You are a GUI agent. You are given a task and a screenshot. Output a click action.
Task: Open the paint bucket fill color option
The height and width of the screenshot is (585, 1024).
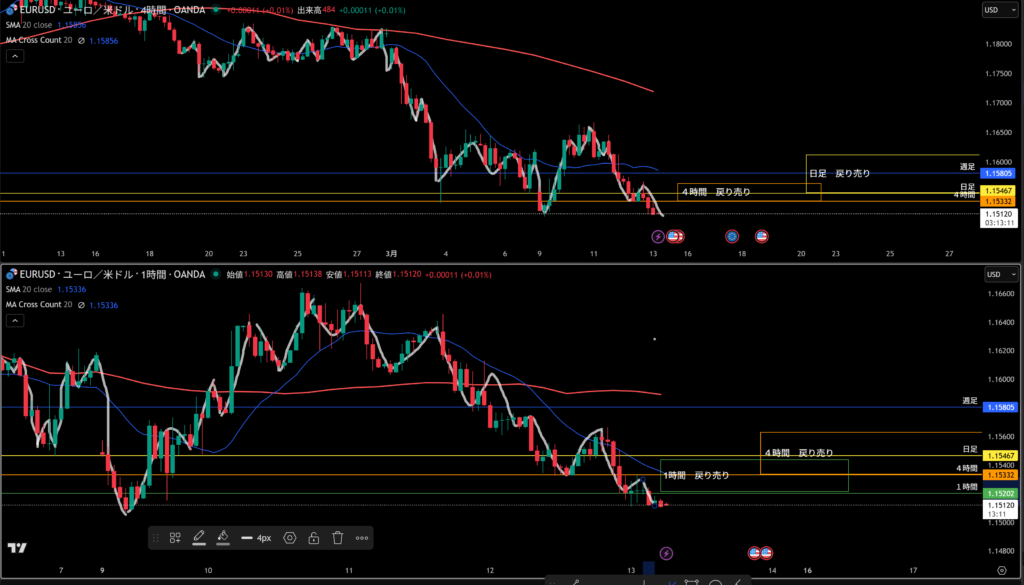[224, 538]
